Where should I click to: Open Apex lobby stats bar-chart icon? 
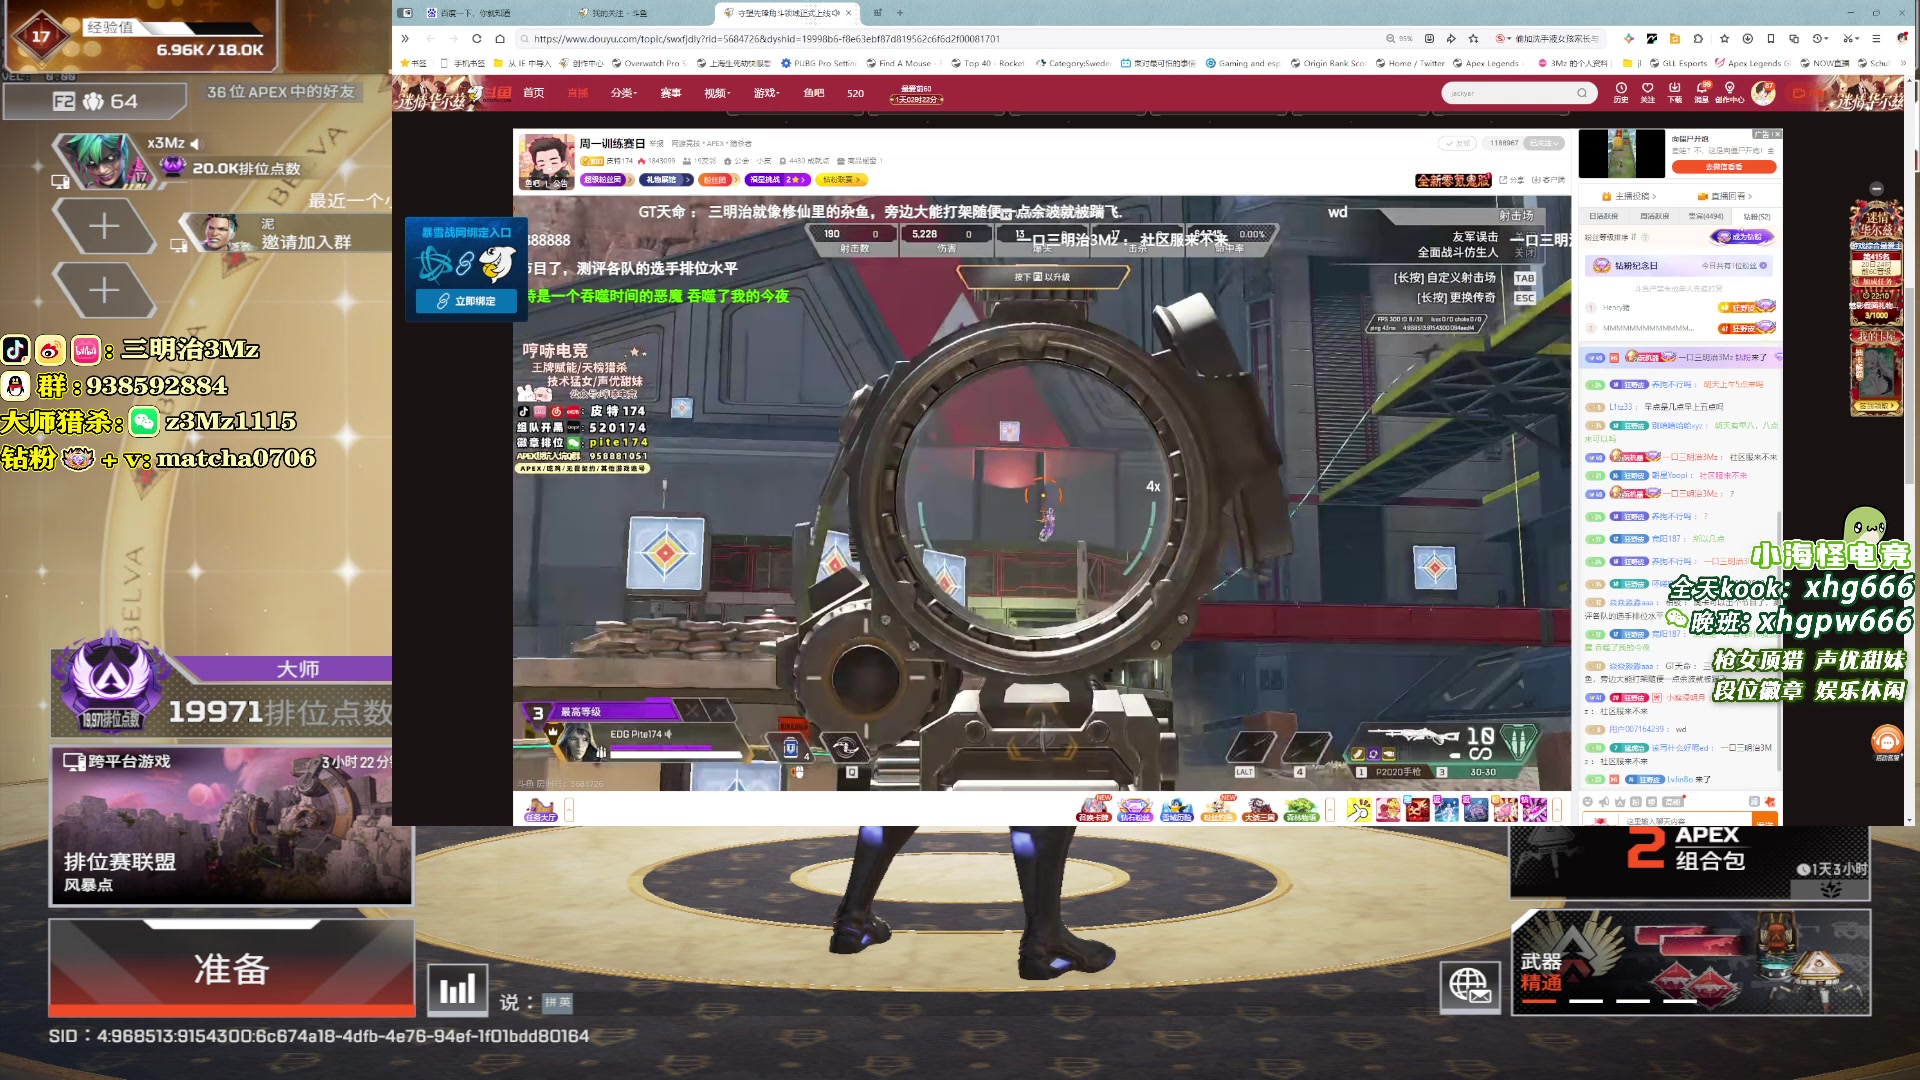[x=458, y=989]
